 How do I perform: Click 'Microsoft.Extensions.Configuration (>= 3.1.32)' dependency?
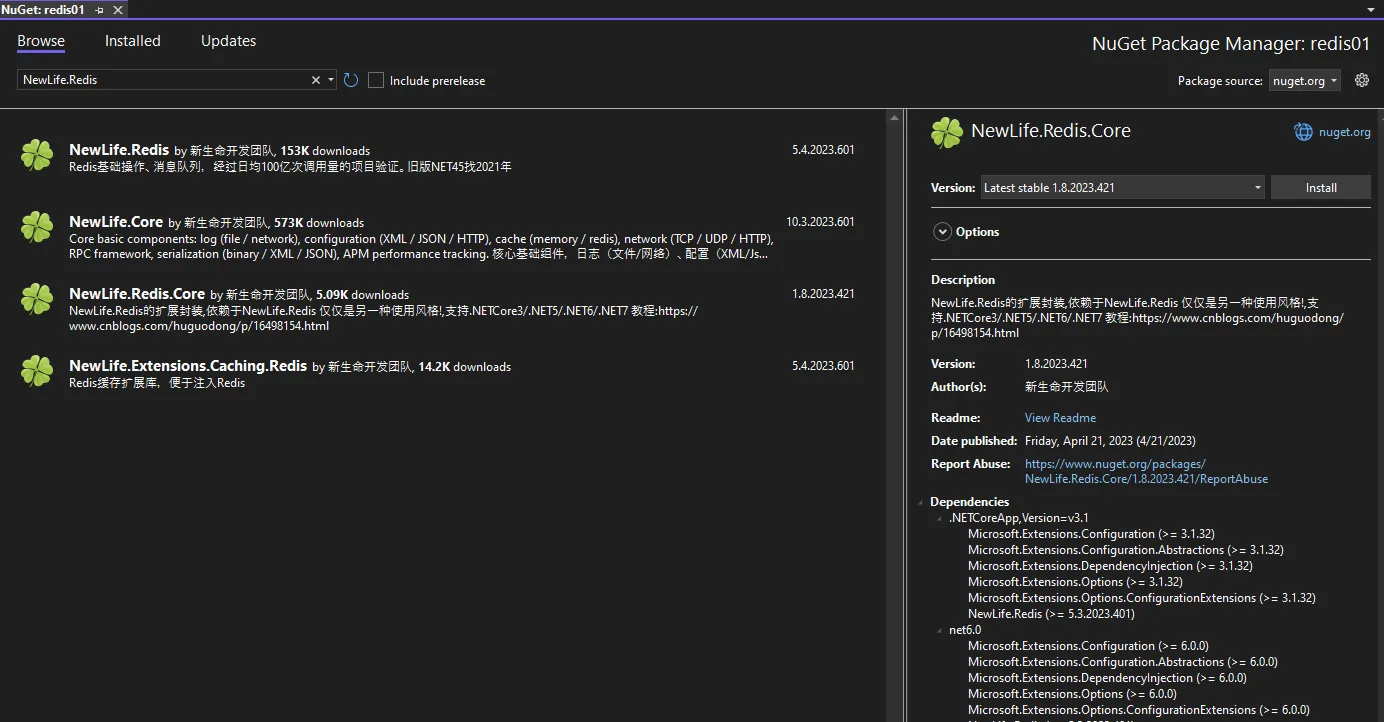[1091, 534]
